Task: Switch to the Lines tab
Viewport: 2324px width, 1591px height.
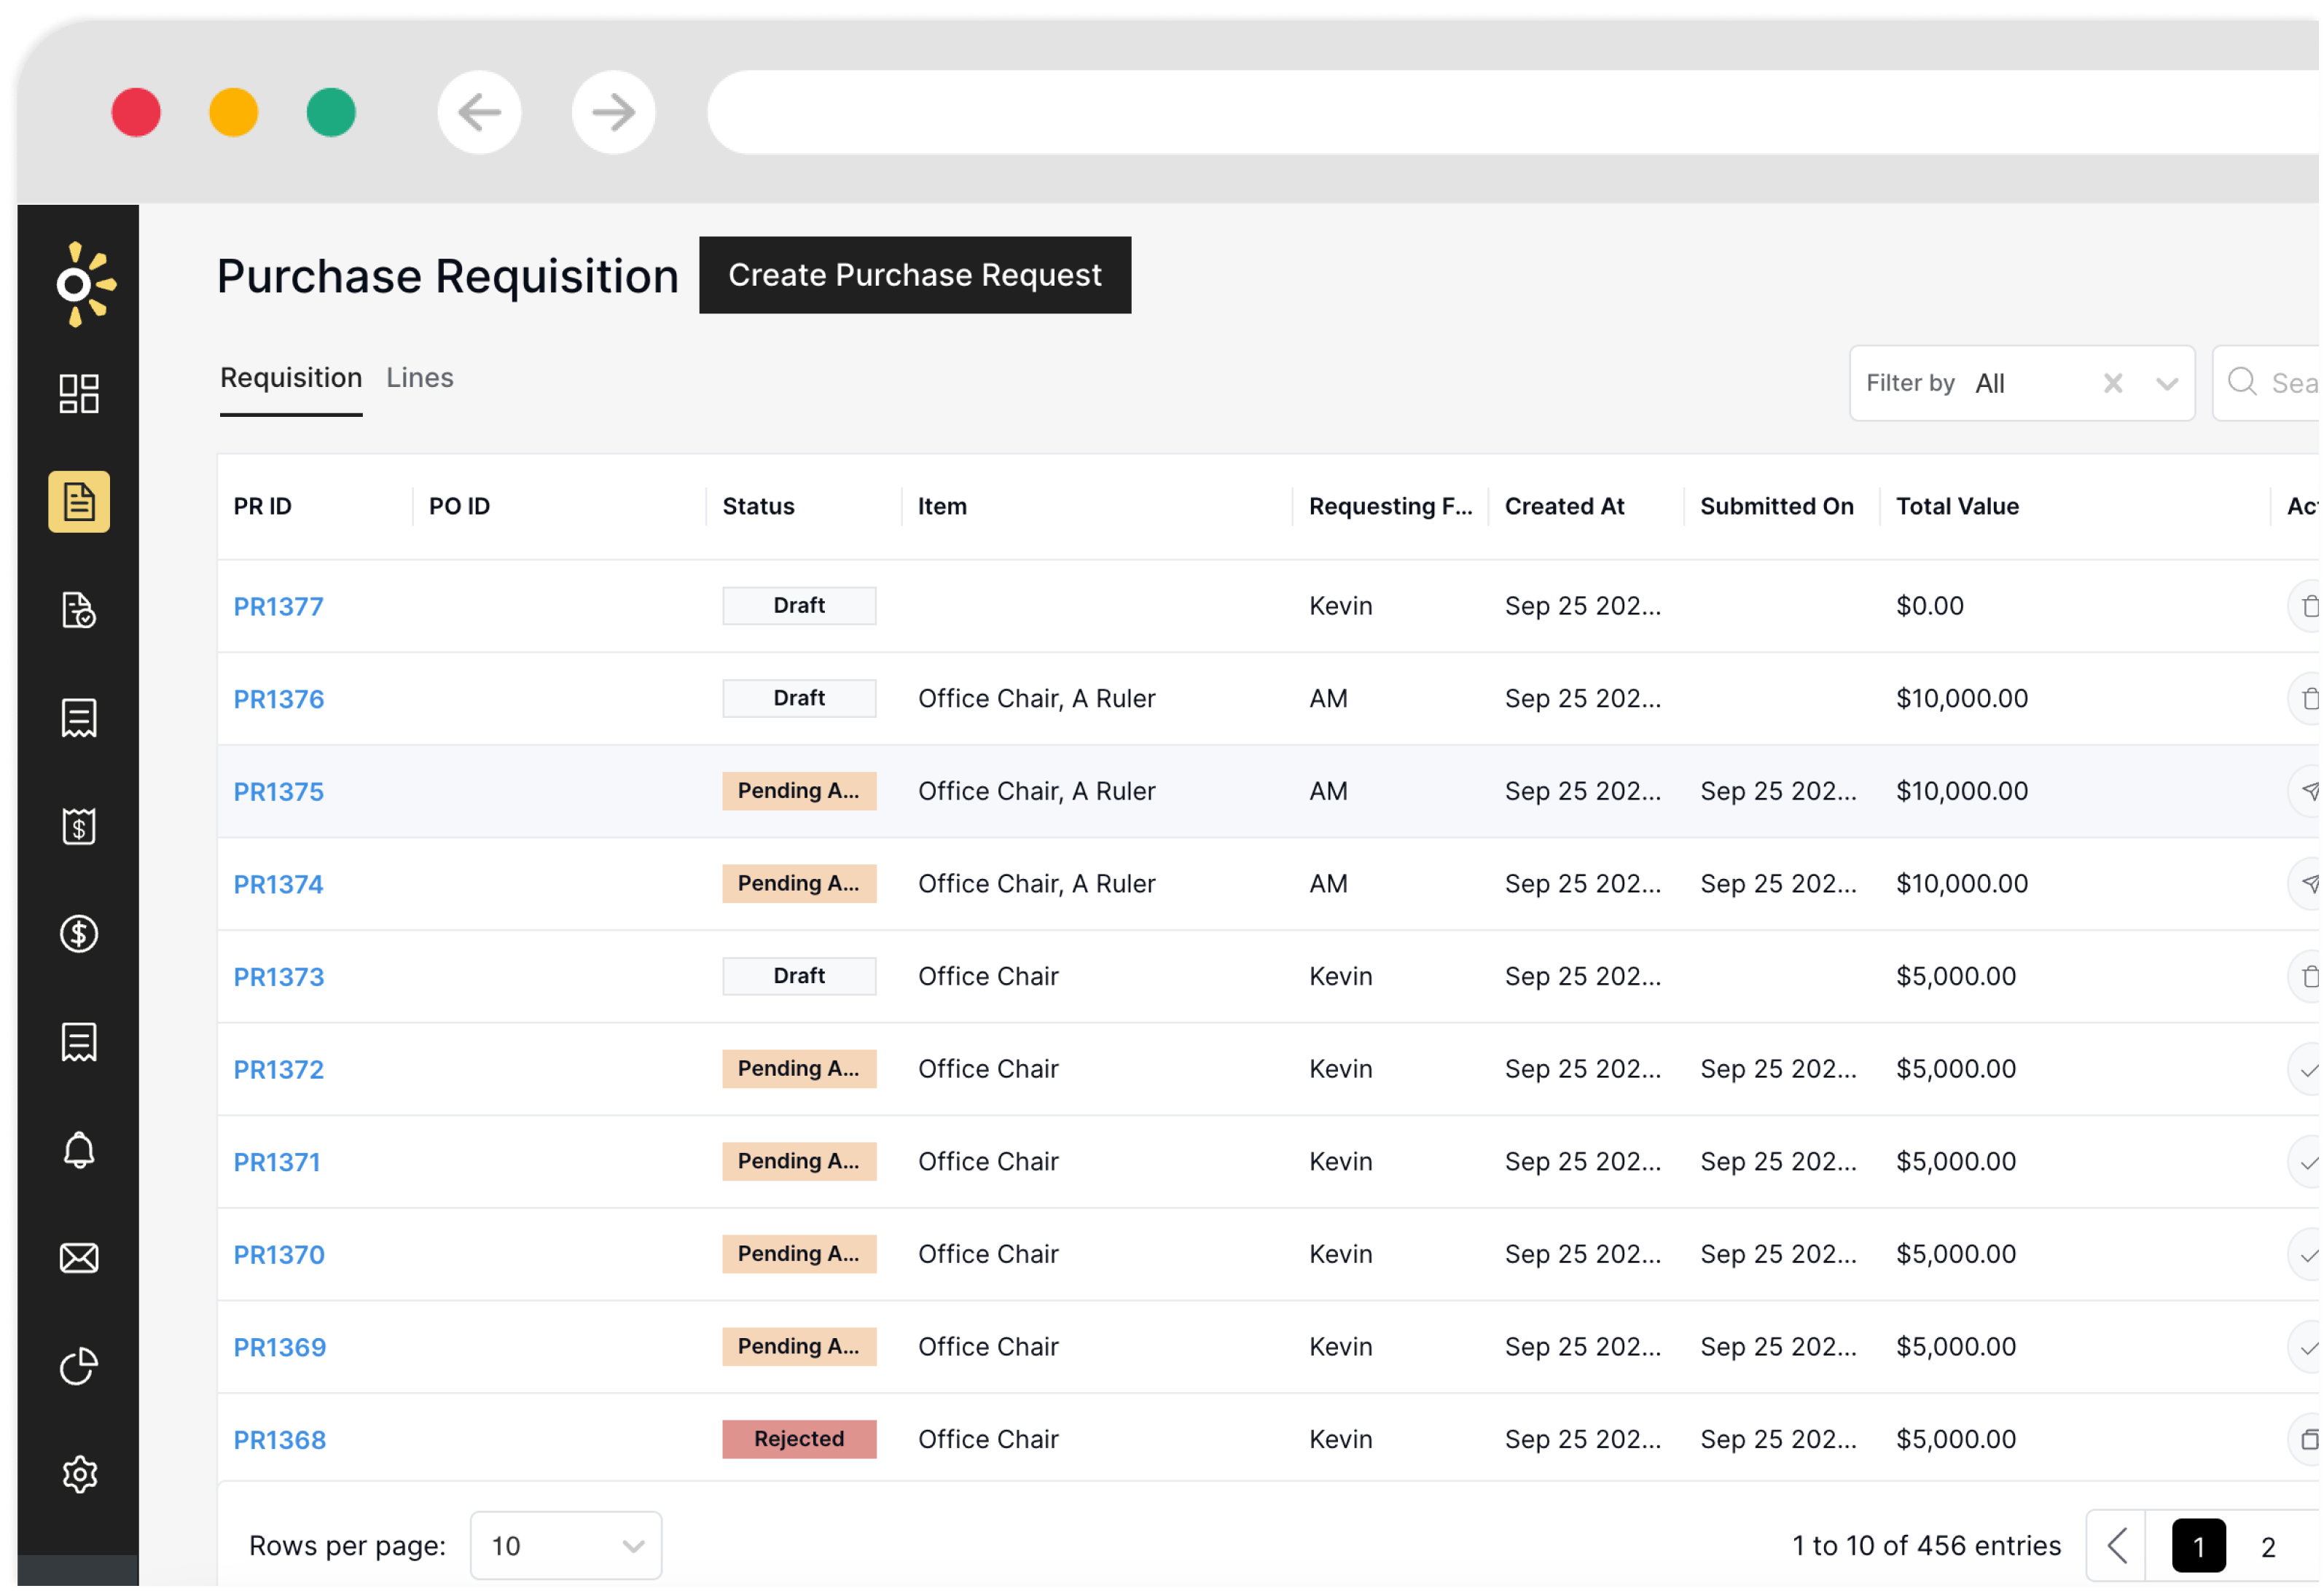Action: coord(420,378)
